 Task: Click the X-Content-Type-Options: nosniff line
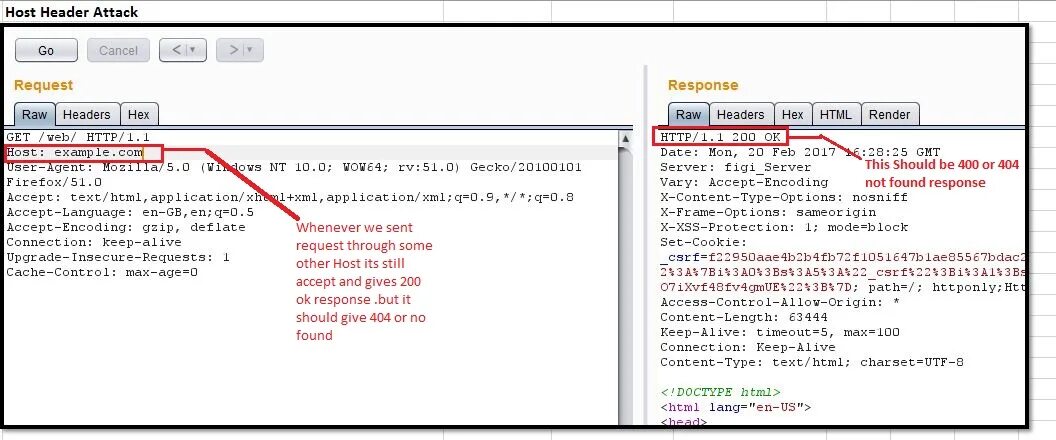(x=784, y=197)
